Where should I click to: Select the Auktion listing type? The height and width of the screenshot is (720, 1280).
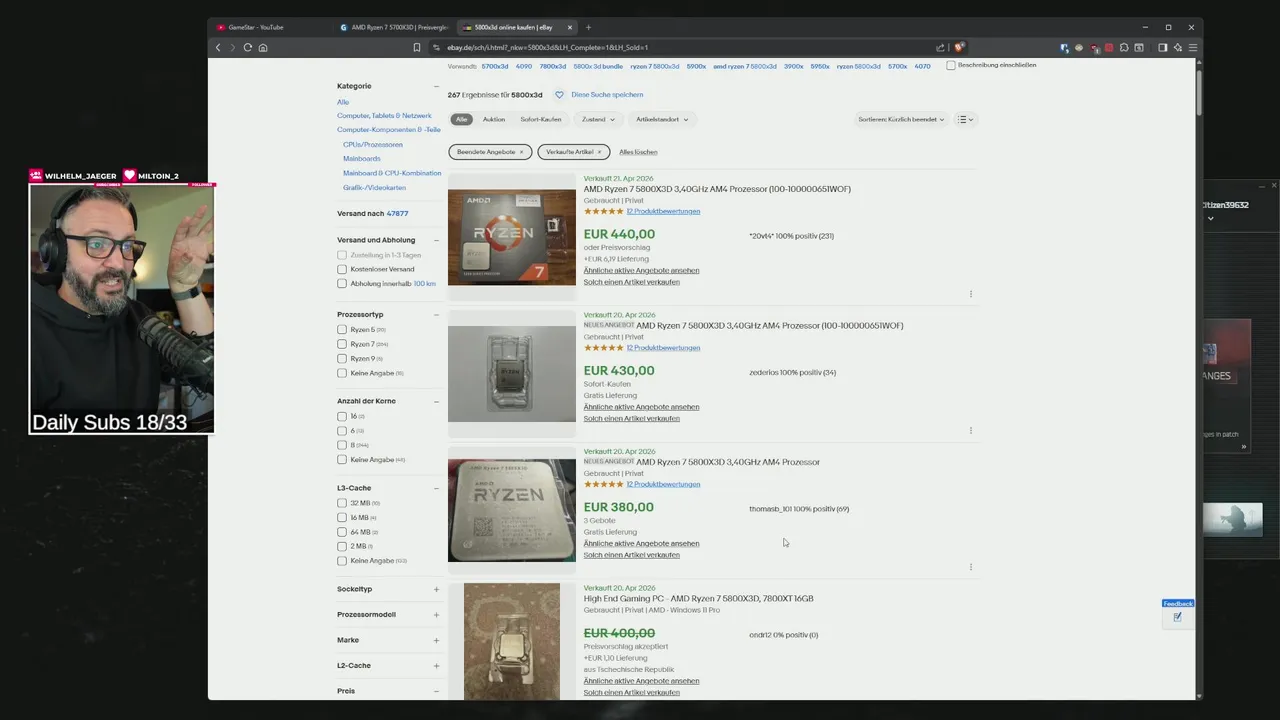494,119
